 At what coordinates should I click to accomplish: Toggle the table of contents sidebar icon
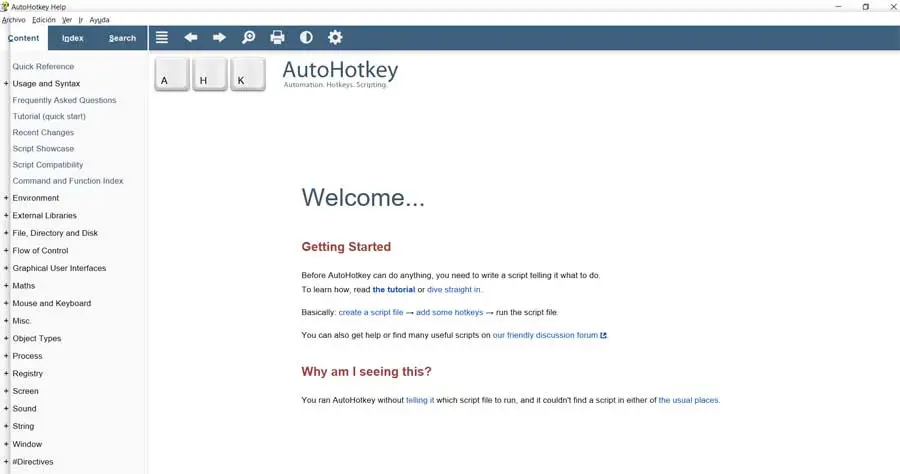click(162, 37)
